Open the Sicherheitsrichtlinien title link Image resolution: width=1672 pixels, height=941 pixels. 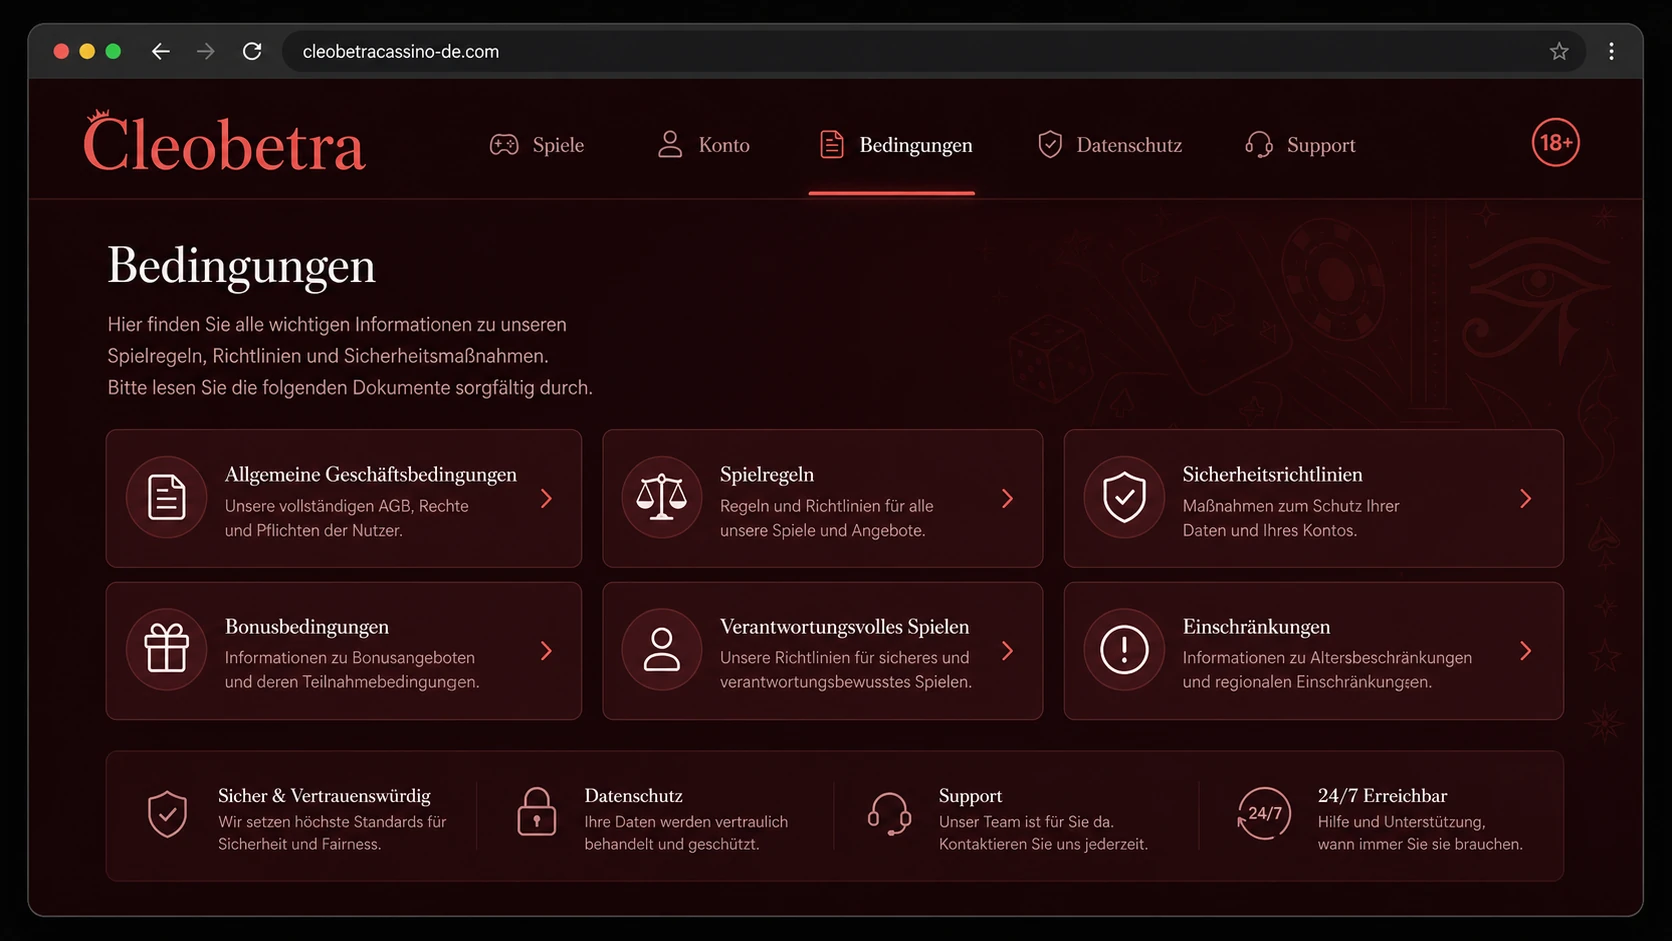coord(1272,474)
